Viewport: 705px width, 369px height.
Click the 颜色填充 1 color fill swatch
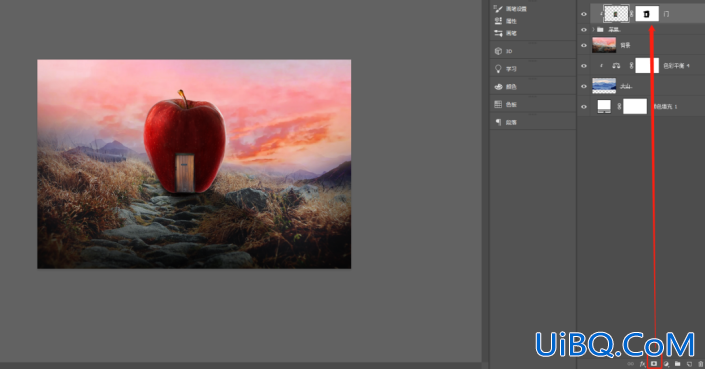click(x=604, y=107)
